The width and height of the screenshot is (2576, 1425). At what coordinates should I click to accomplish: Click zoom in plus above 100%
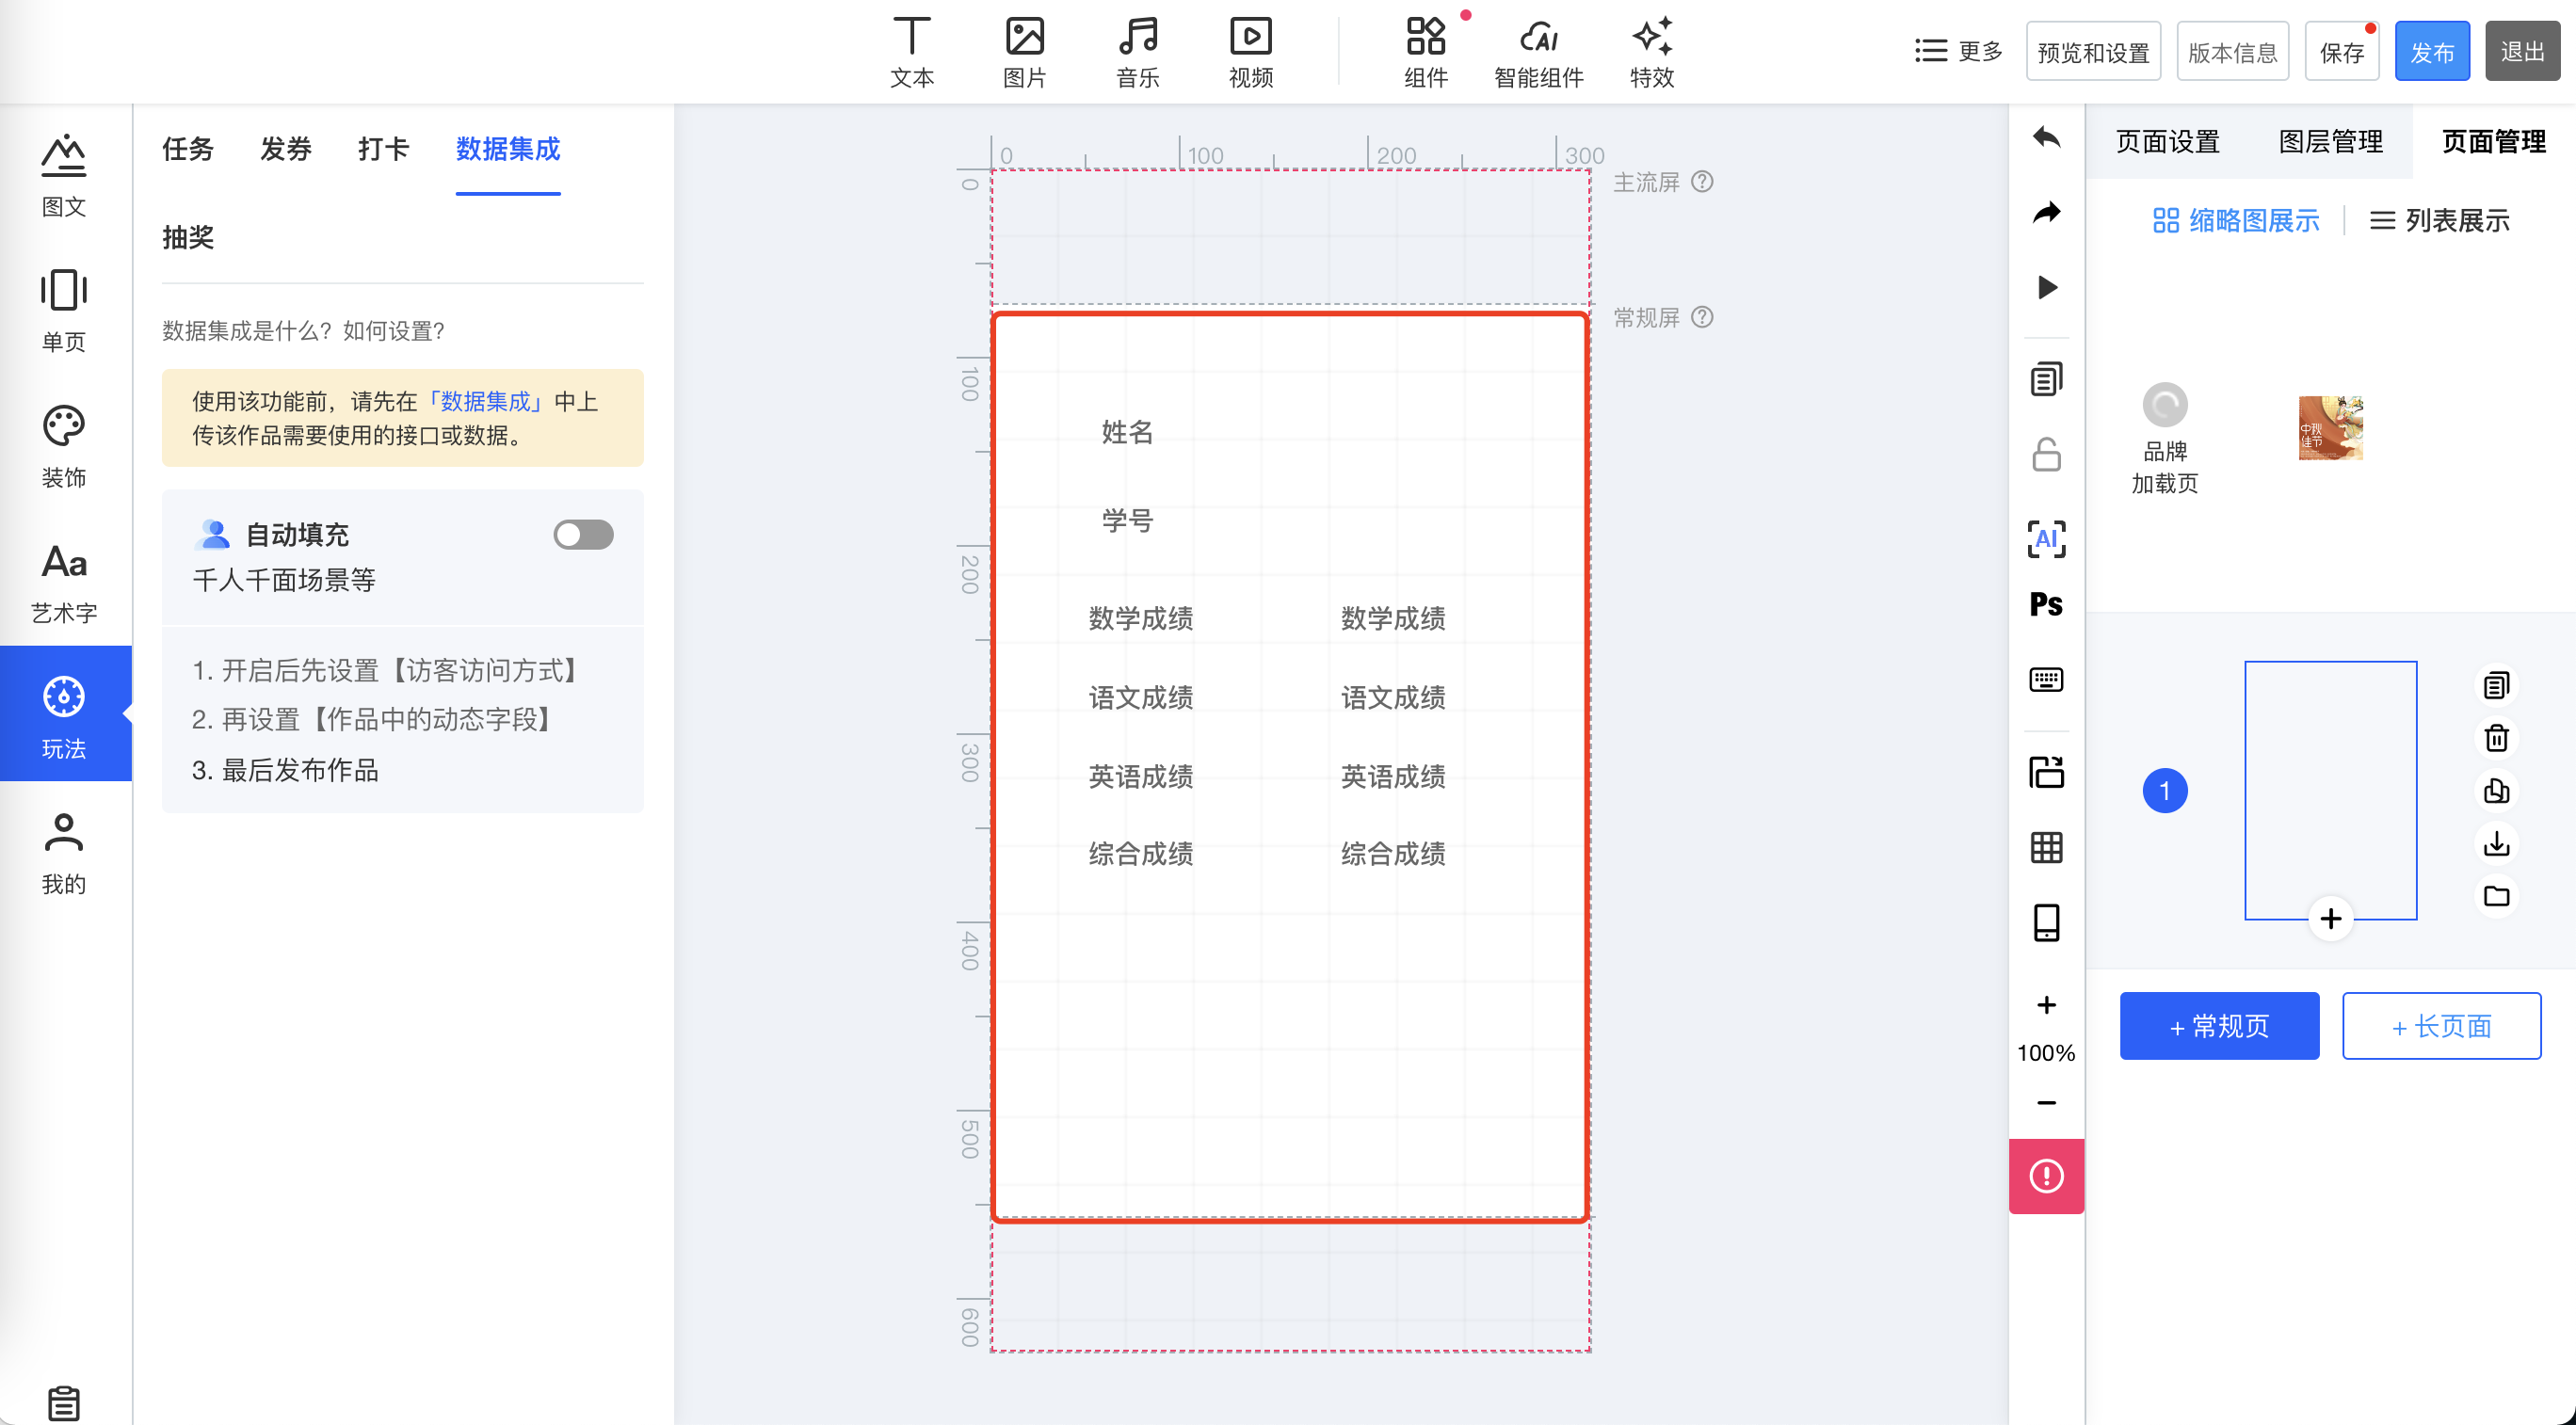2046,1005
